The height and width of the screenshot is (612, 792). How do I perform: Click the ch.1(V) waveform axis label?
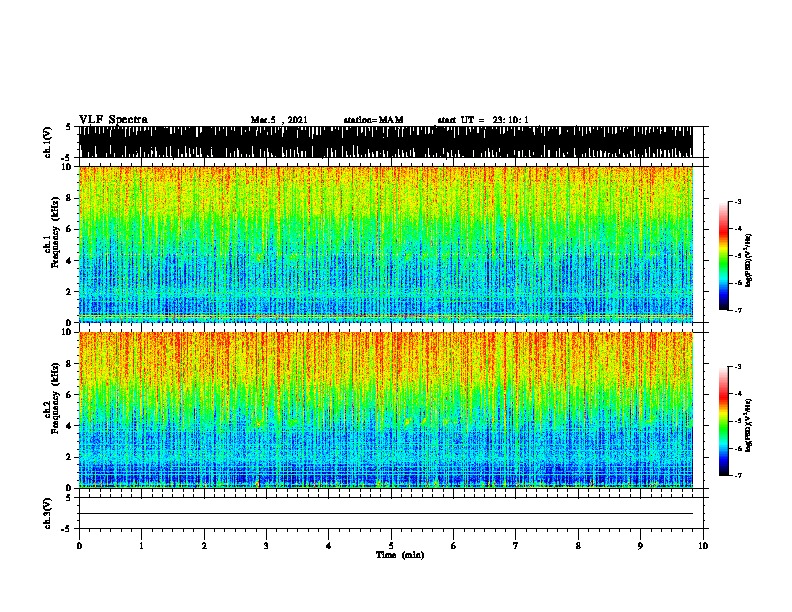click(48, 142)
